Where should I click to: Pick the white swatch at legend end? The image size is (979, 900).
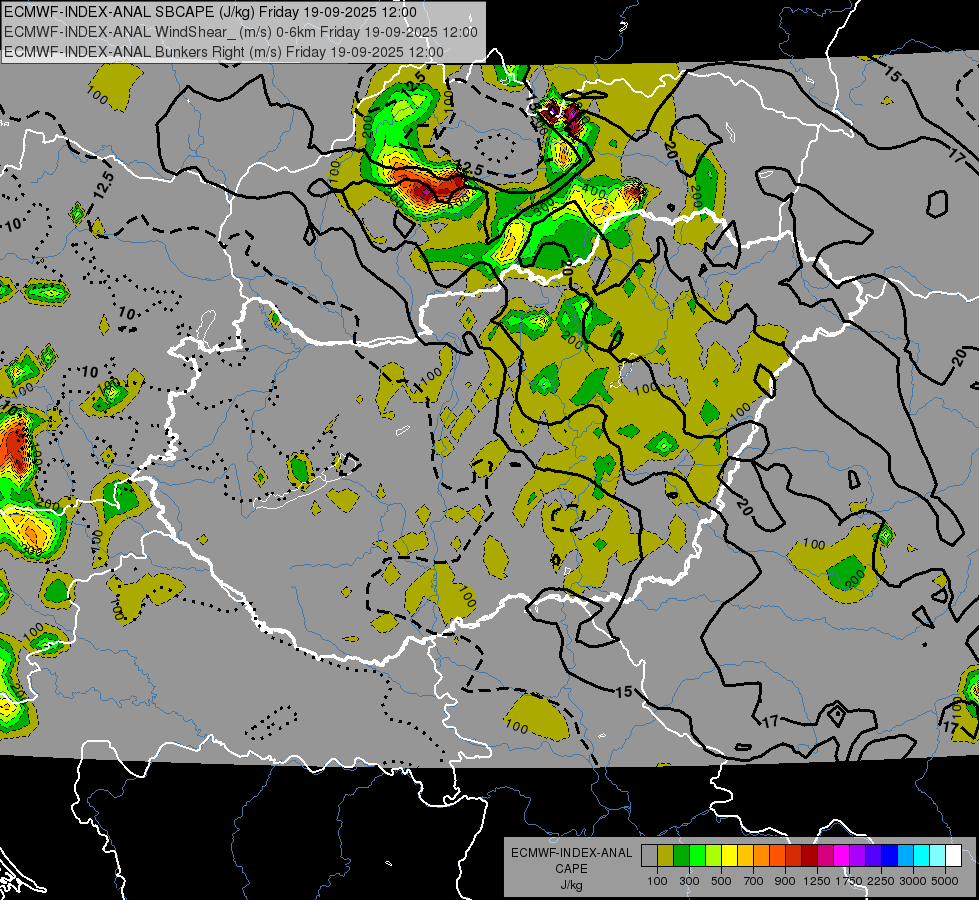click(x=953, y=855)
